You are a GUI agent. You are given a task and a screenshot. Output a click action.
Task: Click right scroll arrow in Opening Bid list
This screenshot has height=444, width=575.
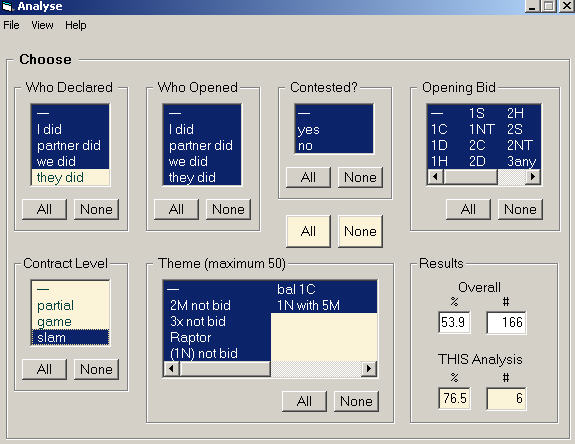point(533,177)
